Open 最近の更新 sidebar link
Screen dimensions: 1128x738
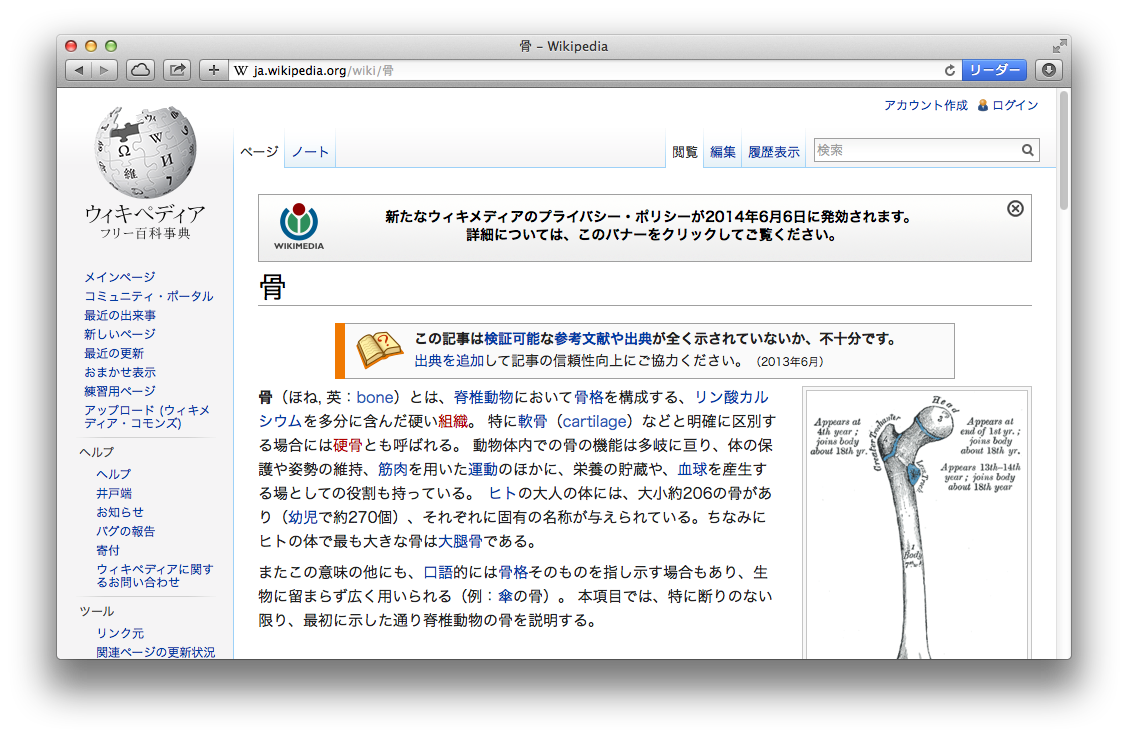click(114, 353)
